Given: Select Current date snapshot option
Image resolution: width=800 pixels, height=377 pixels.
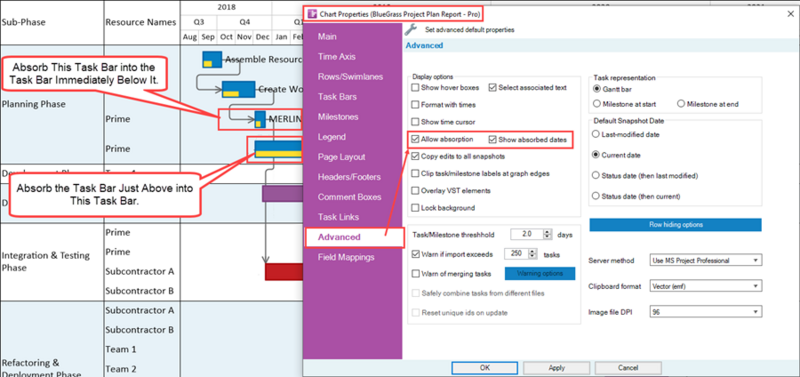Looking at the screenshot, I should tap(596, 155).
